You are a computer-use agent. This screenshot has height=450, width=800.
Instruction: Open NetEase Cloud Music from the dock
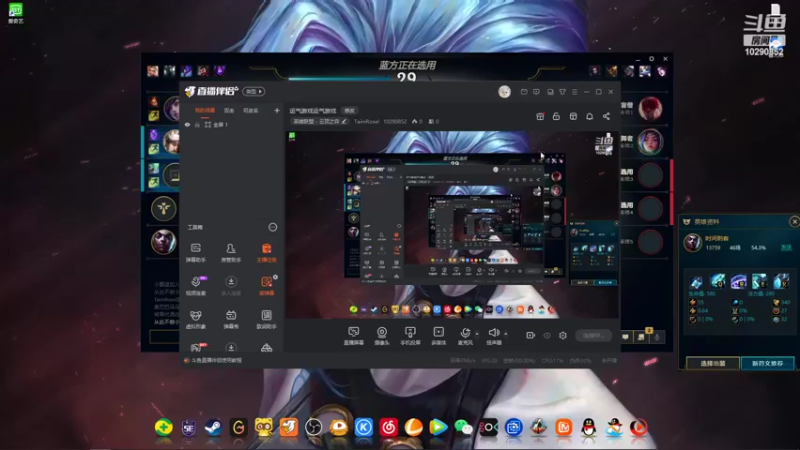(388, 427)
